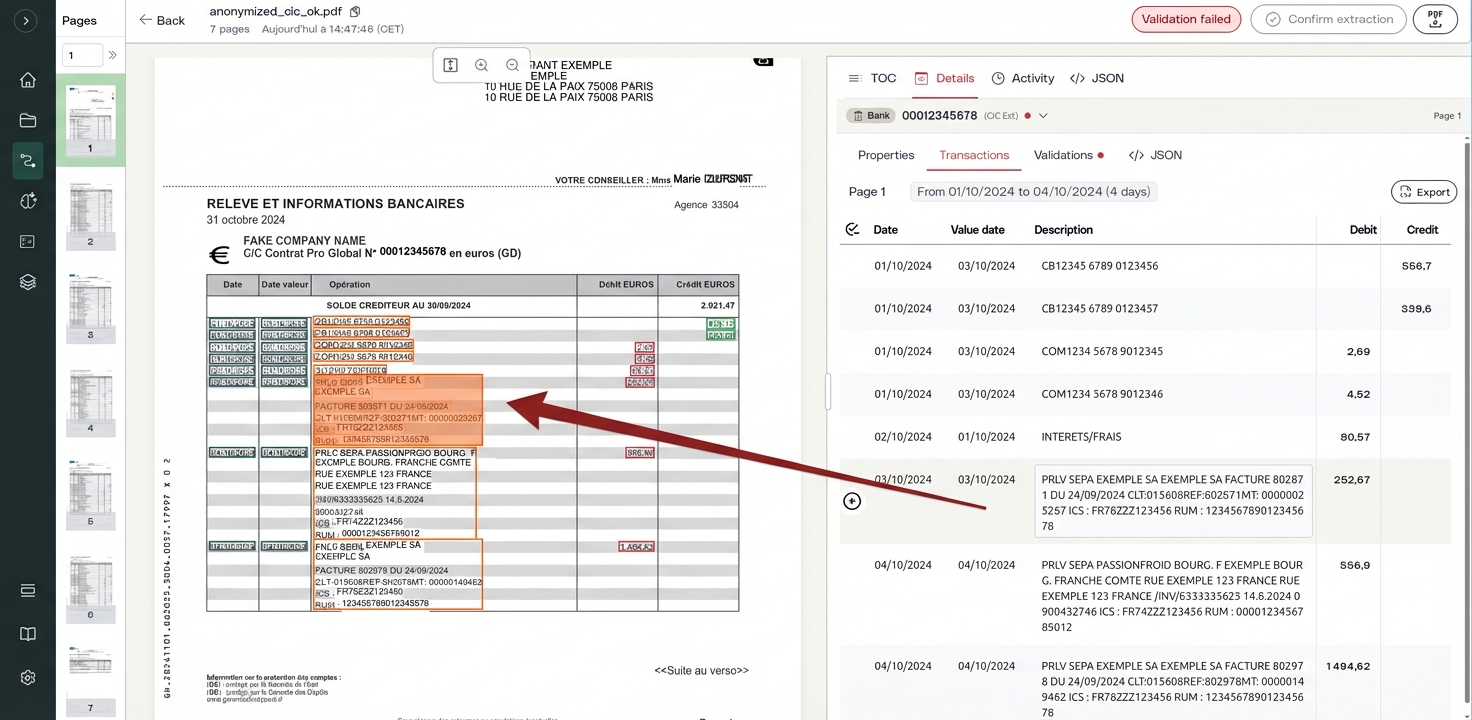
Task: Click the zoom out magnifier icon
Action: click(512, 65)
